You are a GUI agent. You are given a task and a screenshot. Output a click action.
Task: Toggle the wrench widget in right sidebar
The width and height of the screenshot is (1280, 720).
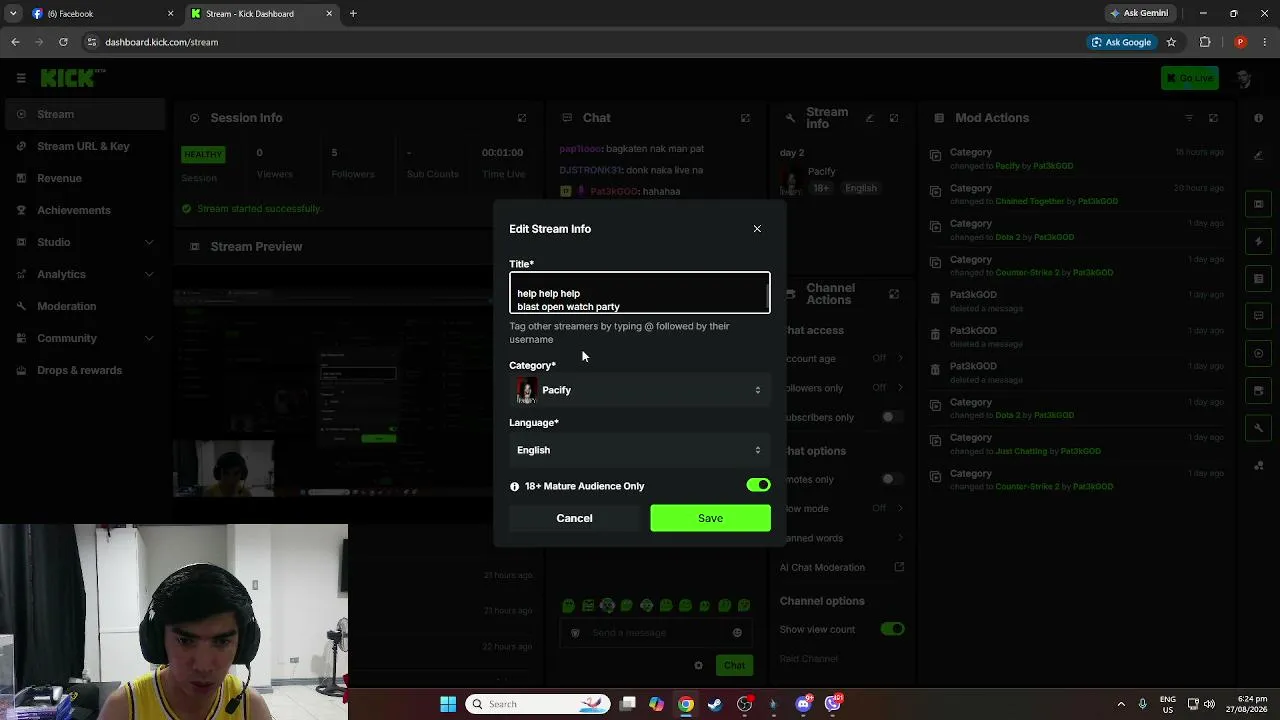(1259, 428)
